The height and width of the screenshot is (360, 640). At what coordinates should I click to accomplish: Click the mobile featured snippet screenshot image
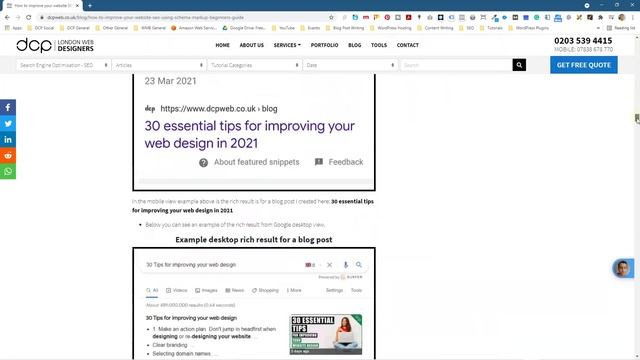point(254,132)
